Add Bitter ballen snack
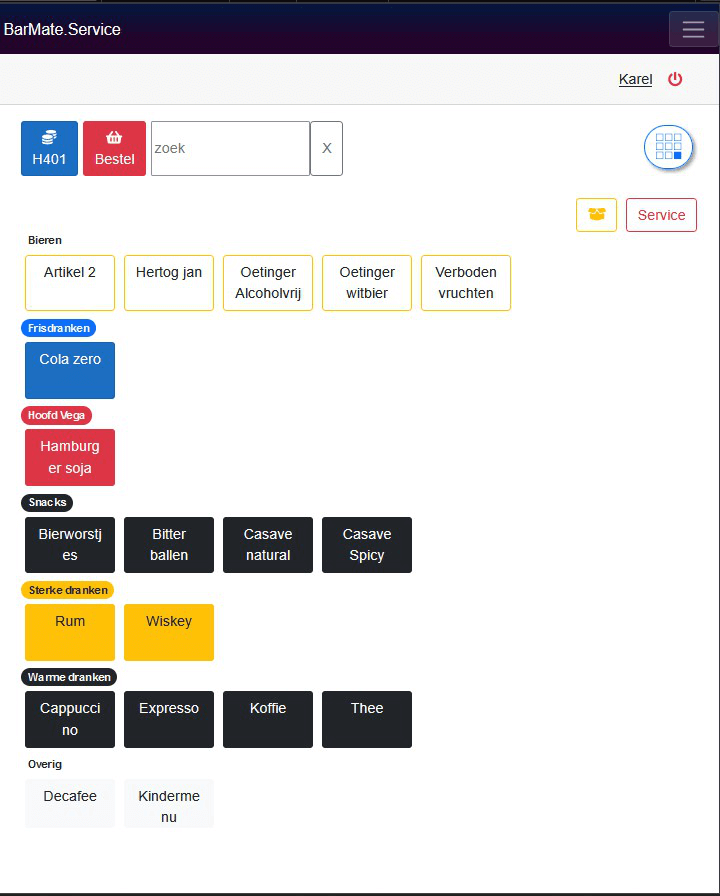Viewport: 720px width, 896px height. (x=169, y=545)
